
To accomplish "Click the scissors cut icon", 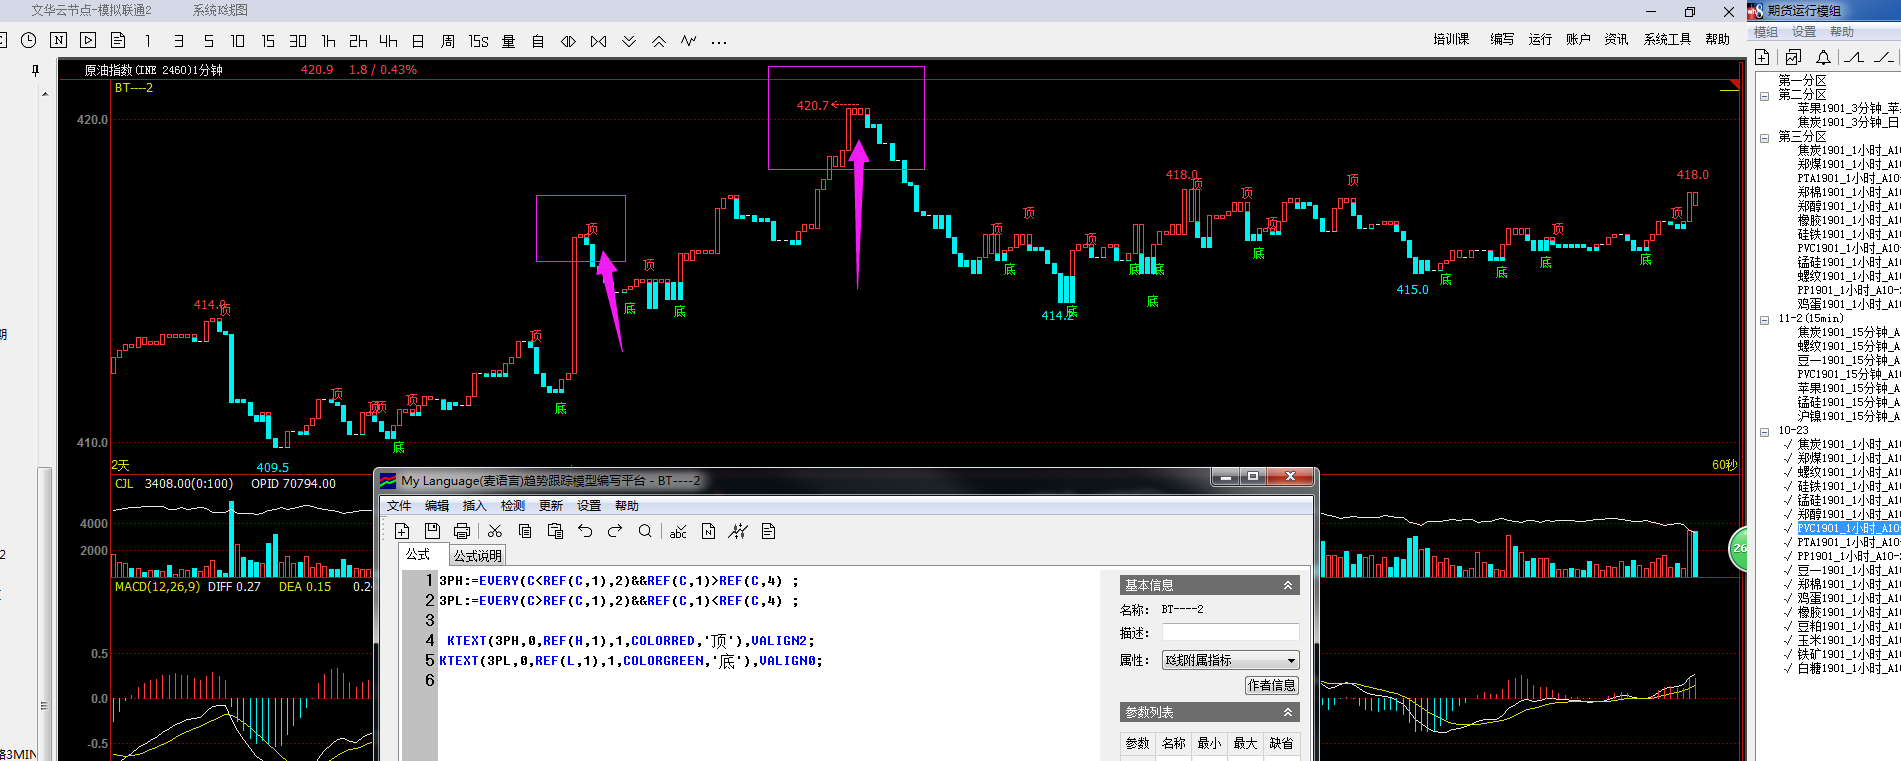I will click(495, 531).
